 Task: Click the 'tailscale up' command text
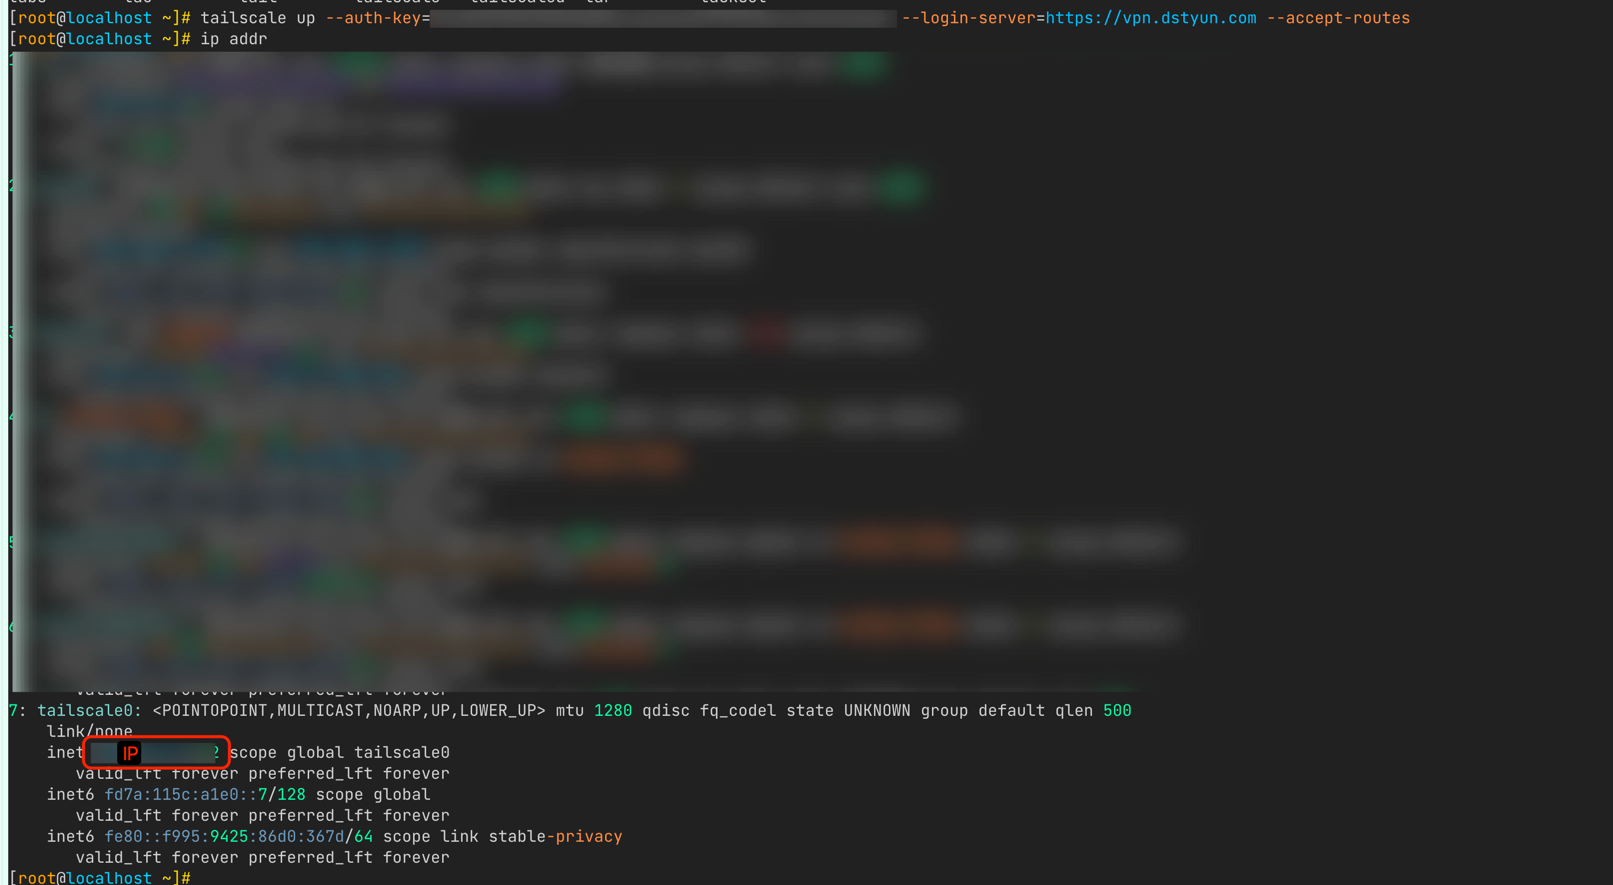click(x=257, y=18)
